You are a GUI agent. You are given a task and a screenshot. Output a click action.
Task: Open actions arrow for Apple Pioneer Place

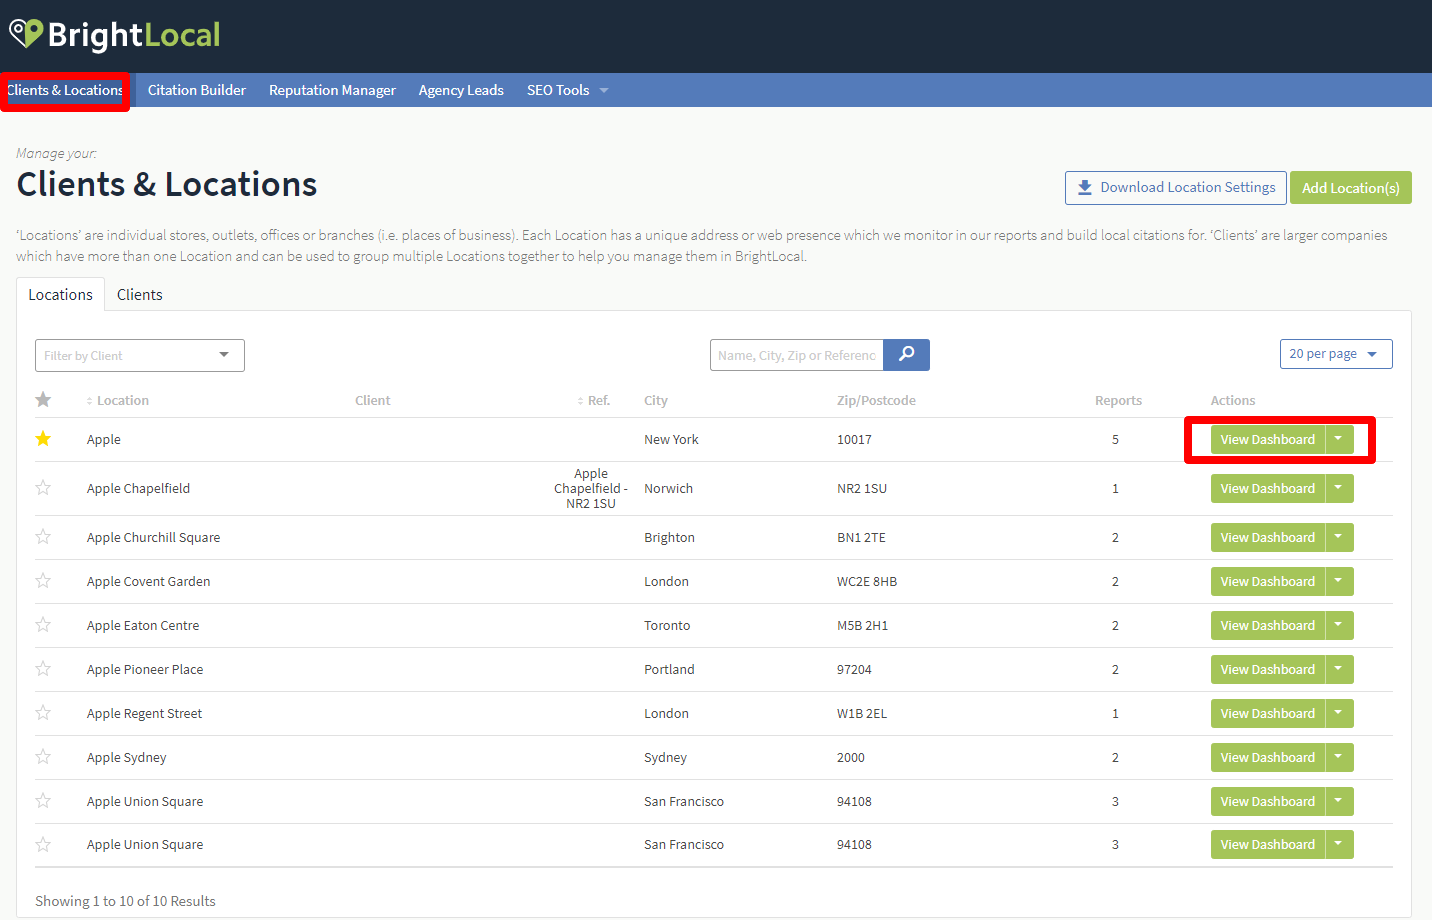pyautogui.click(x=1339, y=669)
